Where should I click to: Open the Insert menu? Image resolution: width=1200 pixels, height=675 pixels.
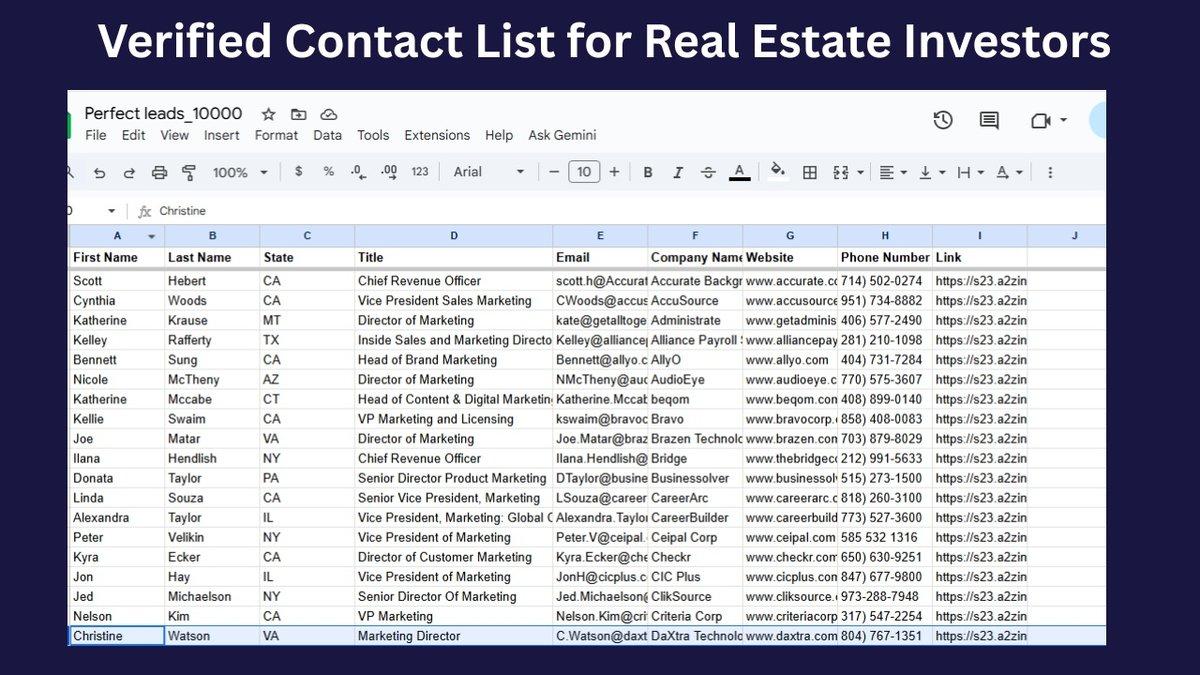[x=222, y=135]
